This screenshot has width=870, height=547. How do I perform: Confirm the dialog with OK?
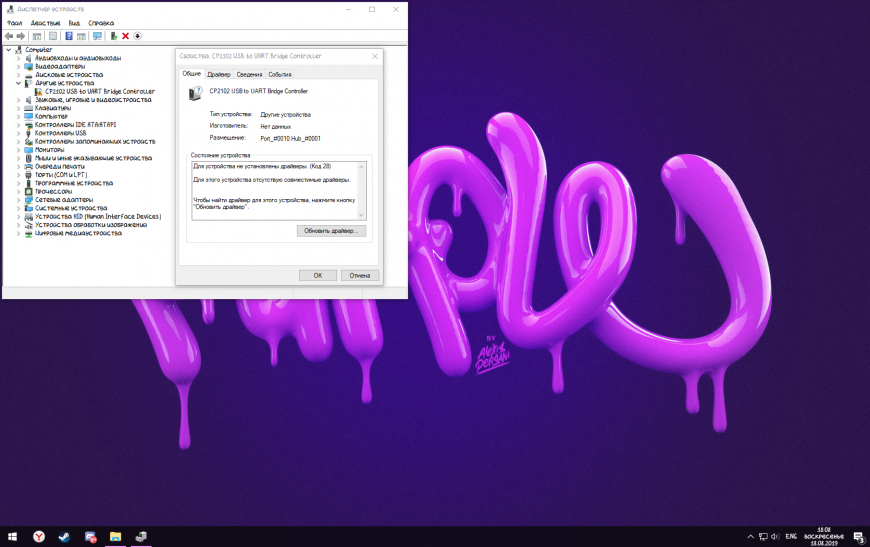318,275
